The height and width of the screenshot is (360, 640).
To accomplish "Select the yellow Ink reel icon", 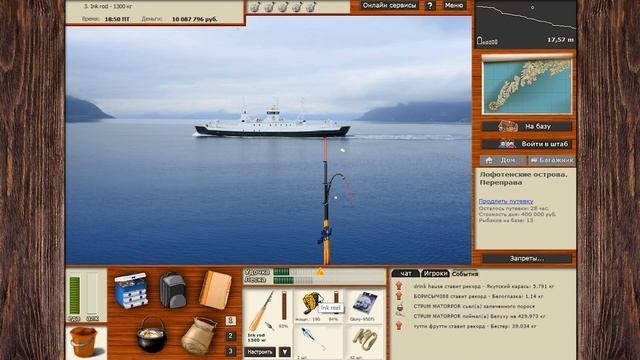I will [311, 303].
